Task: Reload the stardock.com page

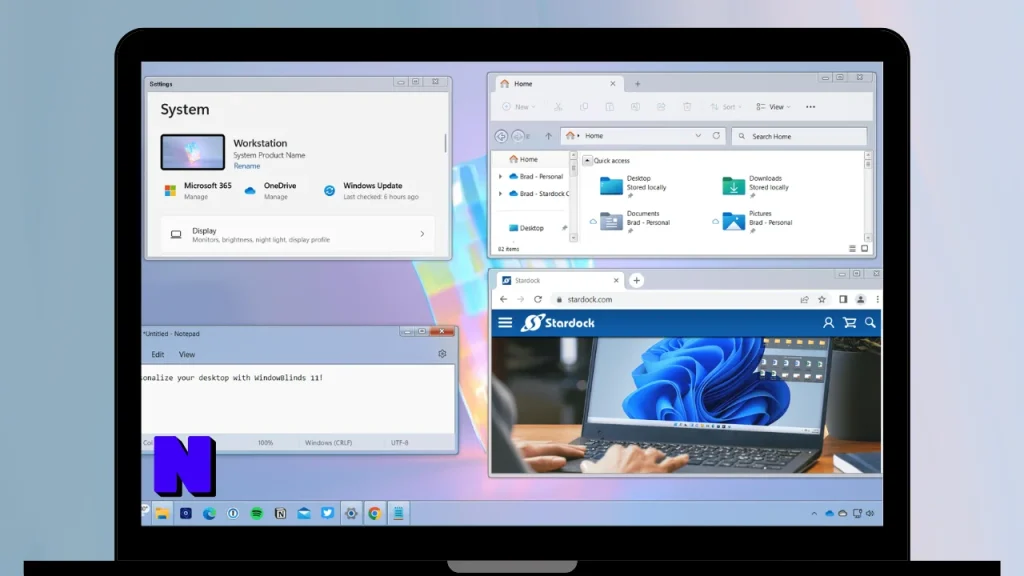Action: [x=537, y=299]
